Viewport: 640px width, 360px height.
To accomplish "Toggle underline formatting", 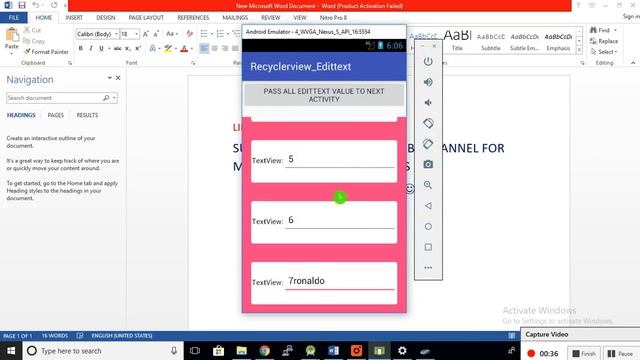I will tap(101, 49).
